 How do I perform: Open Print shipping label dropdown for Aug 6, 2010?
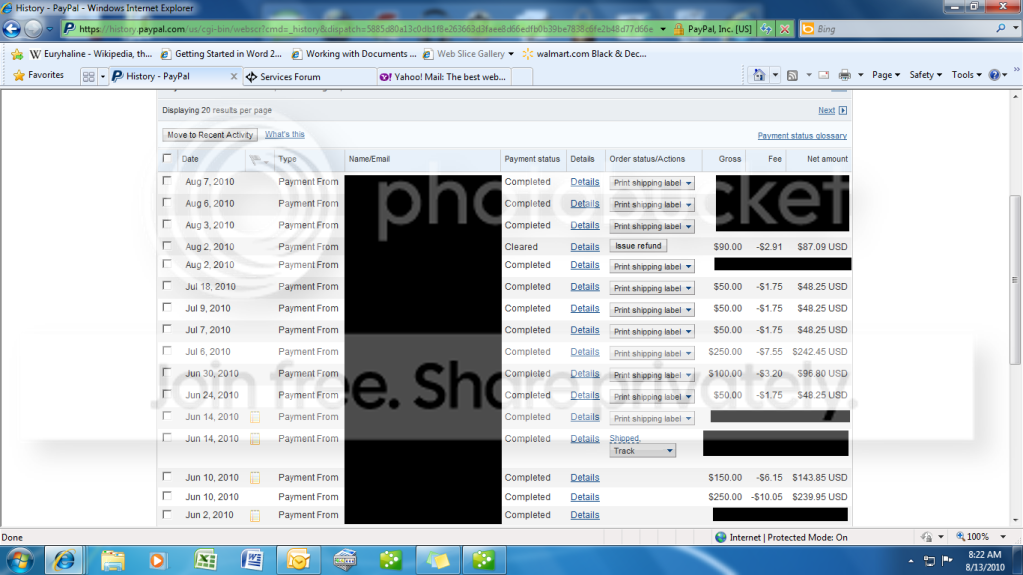coord(651,204)
